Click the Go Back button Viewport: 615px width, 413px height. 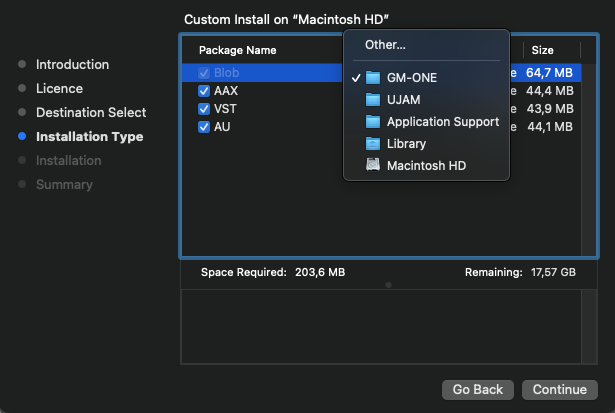pyautogui.click(x=478, y=389)
